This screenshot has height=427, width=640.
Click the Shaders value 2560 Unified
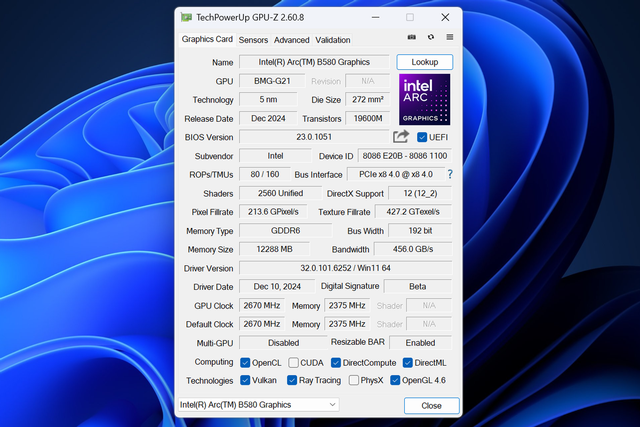coord(280,193)
